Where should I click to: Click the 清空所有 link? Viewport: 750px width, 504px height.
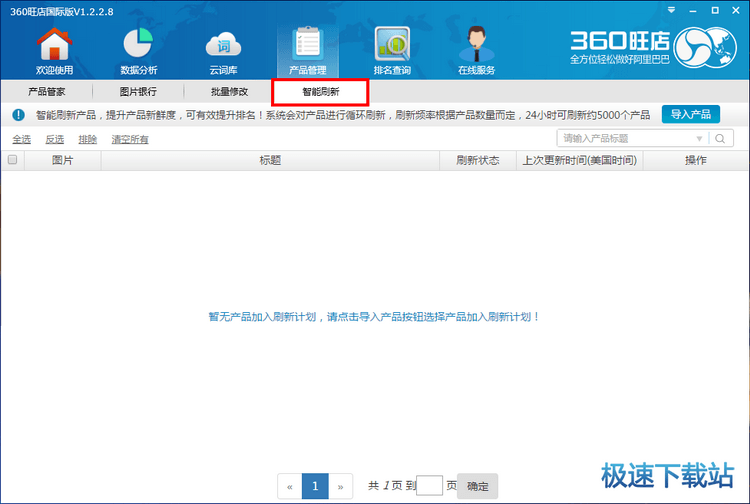pos(130,139)
